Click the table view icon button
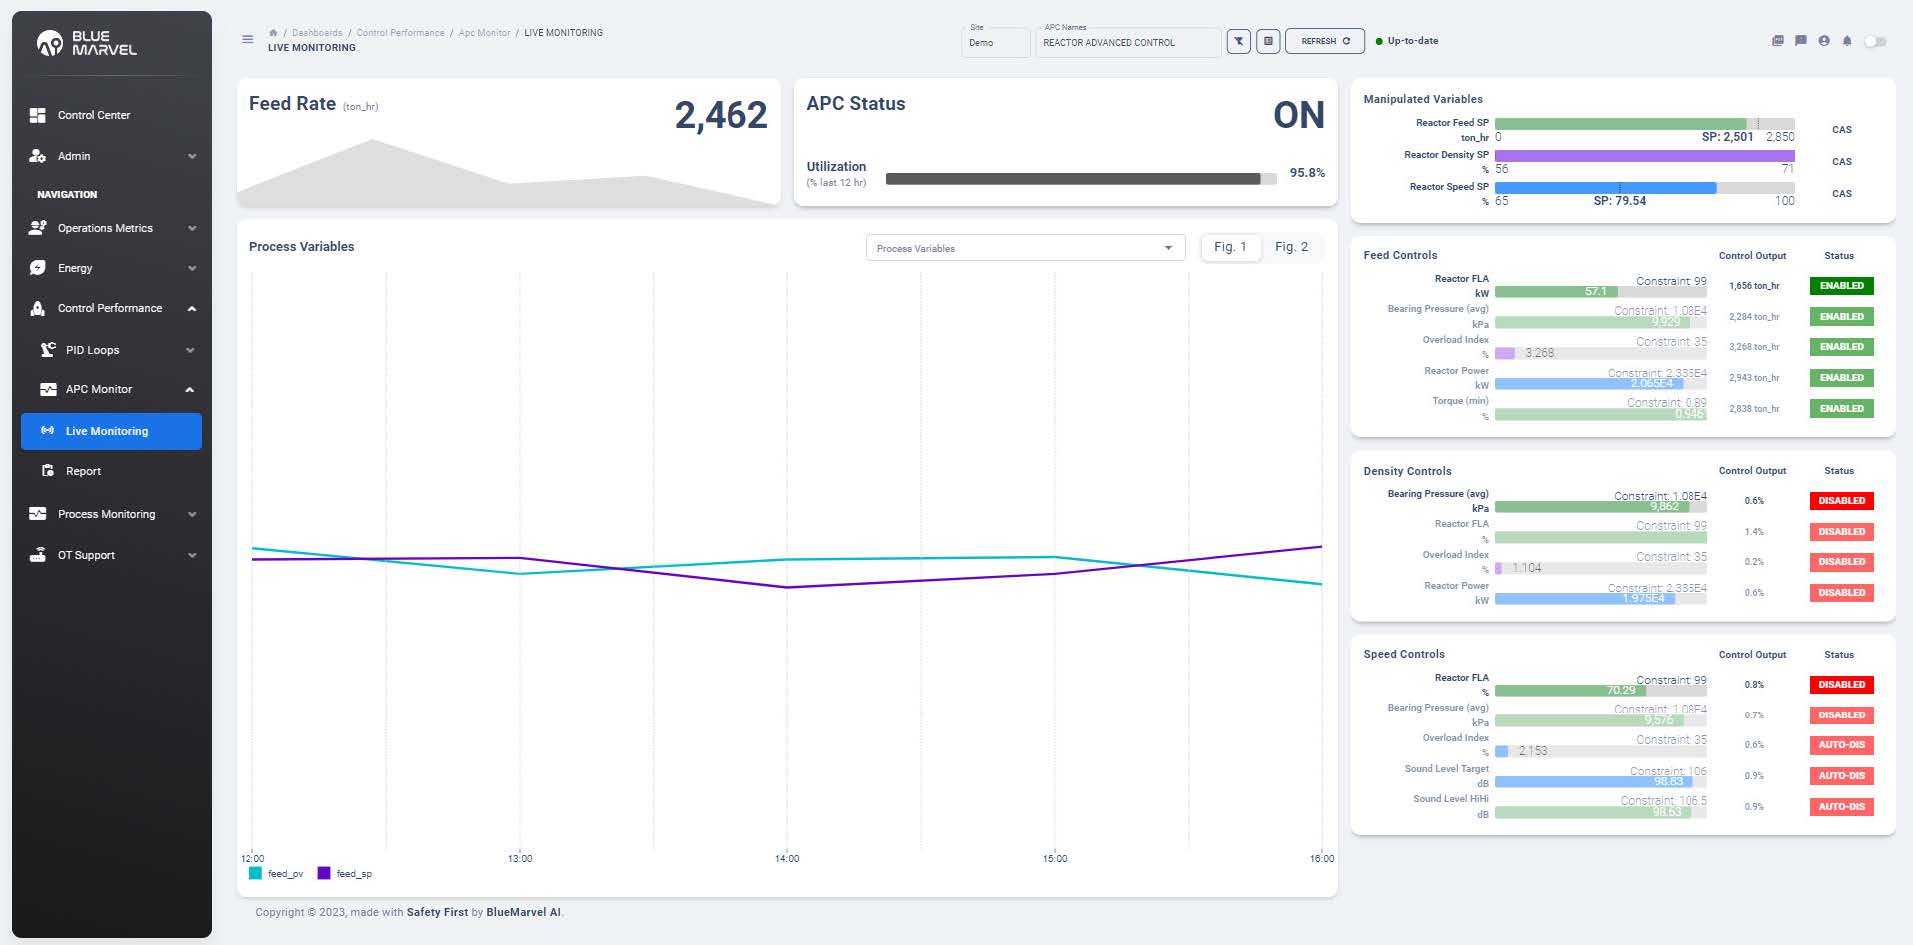1913x945 pixels. [1268, 41]
